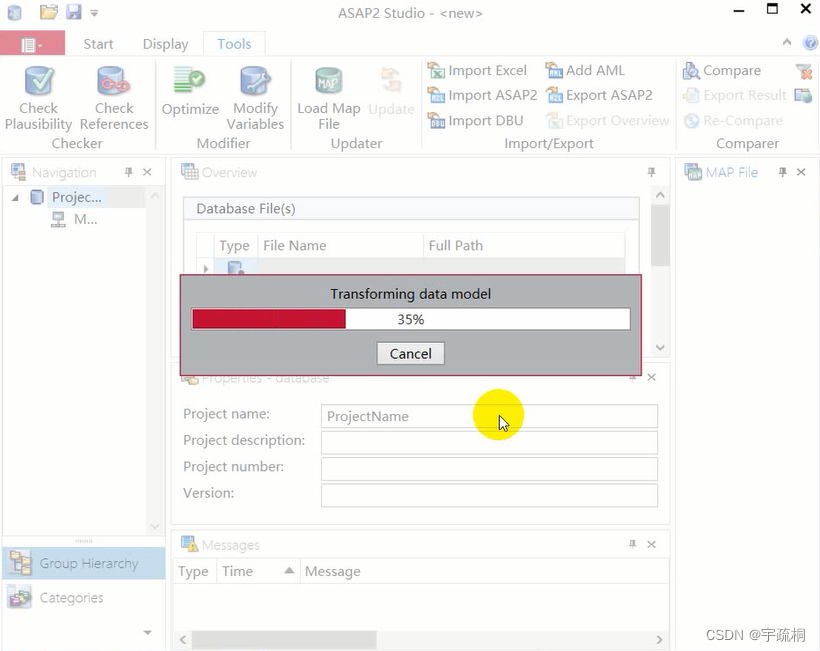Click the icon right of Export Result
Screen dimensions: 820x651
[x=803, y=95]
